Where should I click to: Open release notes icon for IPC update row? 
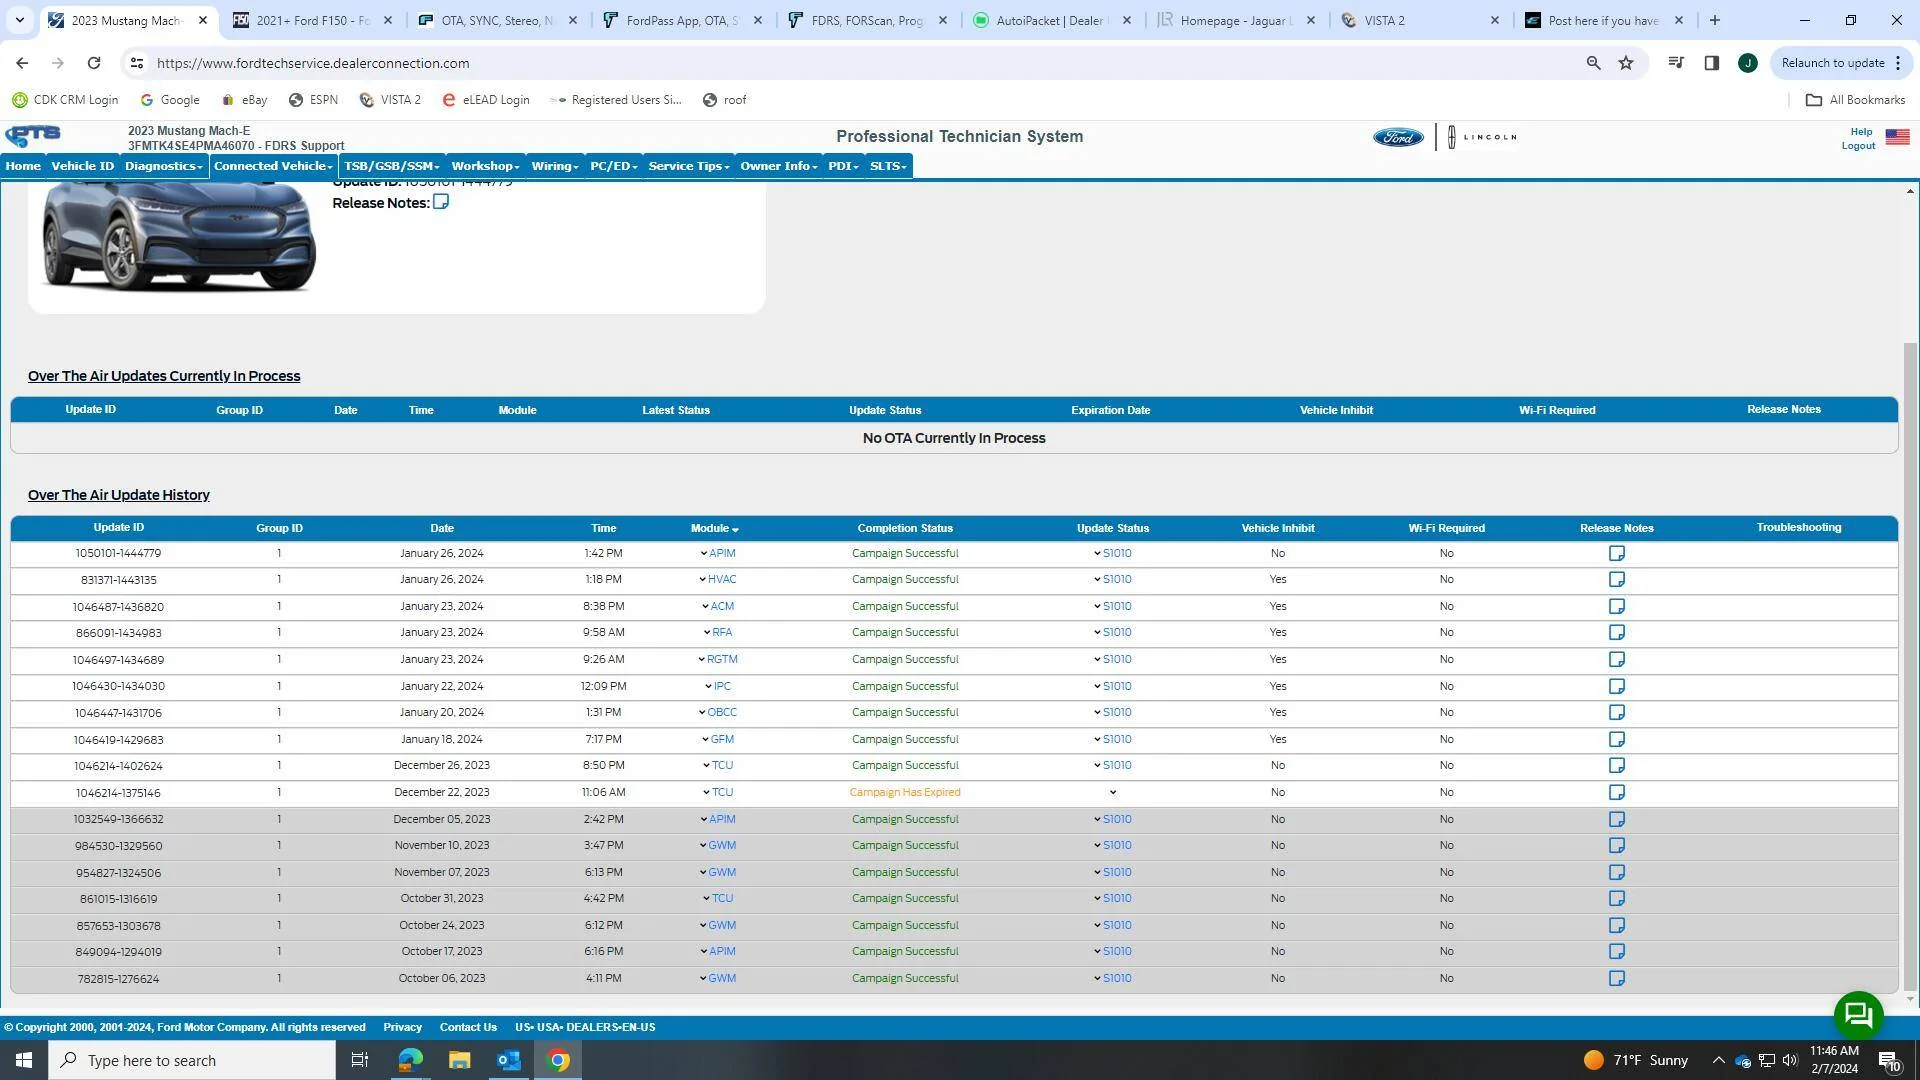point(1616,686)
